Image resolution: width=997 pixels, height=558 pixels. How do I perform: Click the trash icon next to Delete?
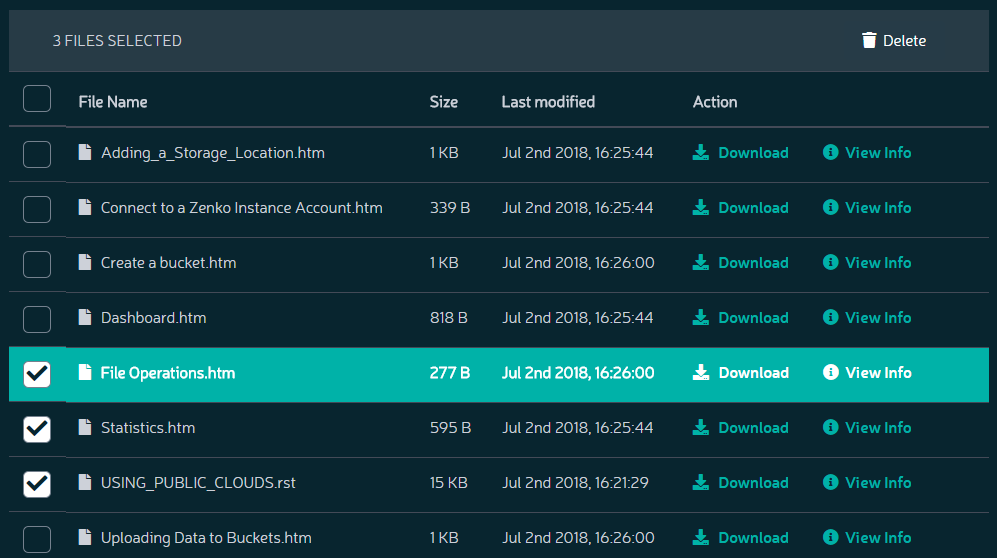[869, 40]
